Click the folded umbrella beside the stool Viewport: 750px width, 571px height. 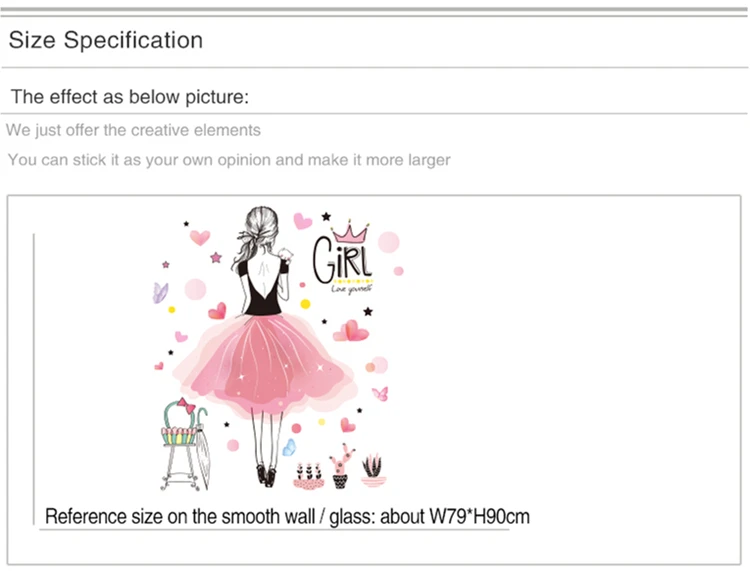tap(203, 449)
